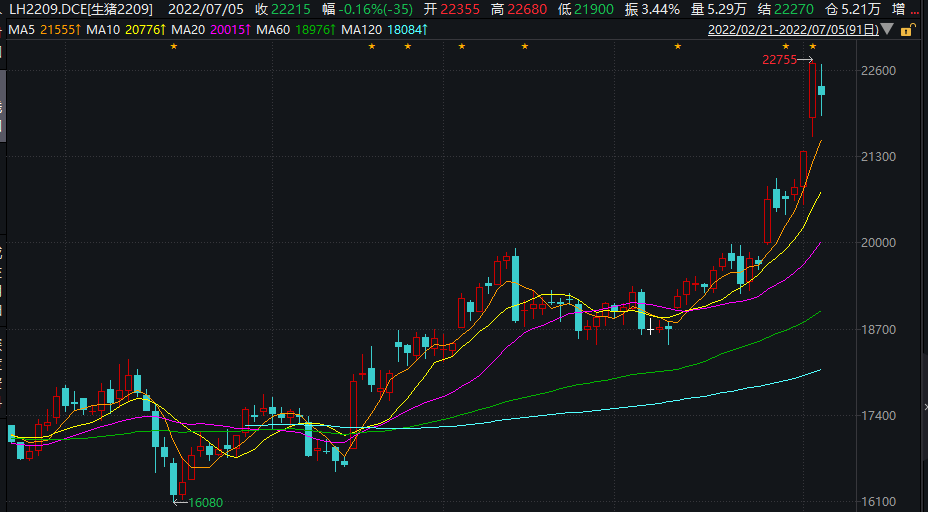This screenshot has height=512, width=928.
Task: Click the 22755 high price arrow
Action: pos(801,60)
